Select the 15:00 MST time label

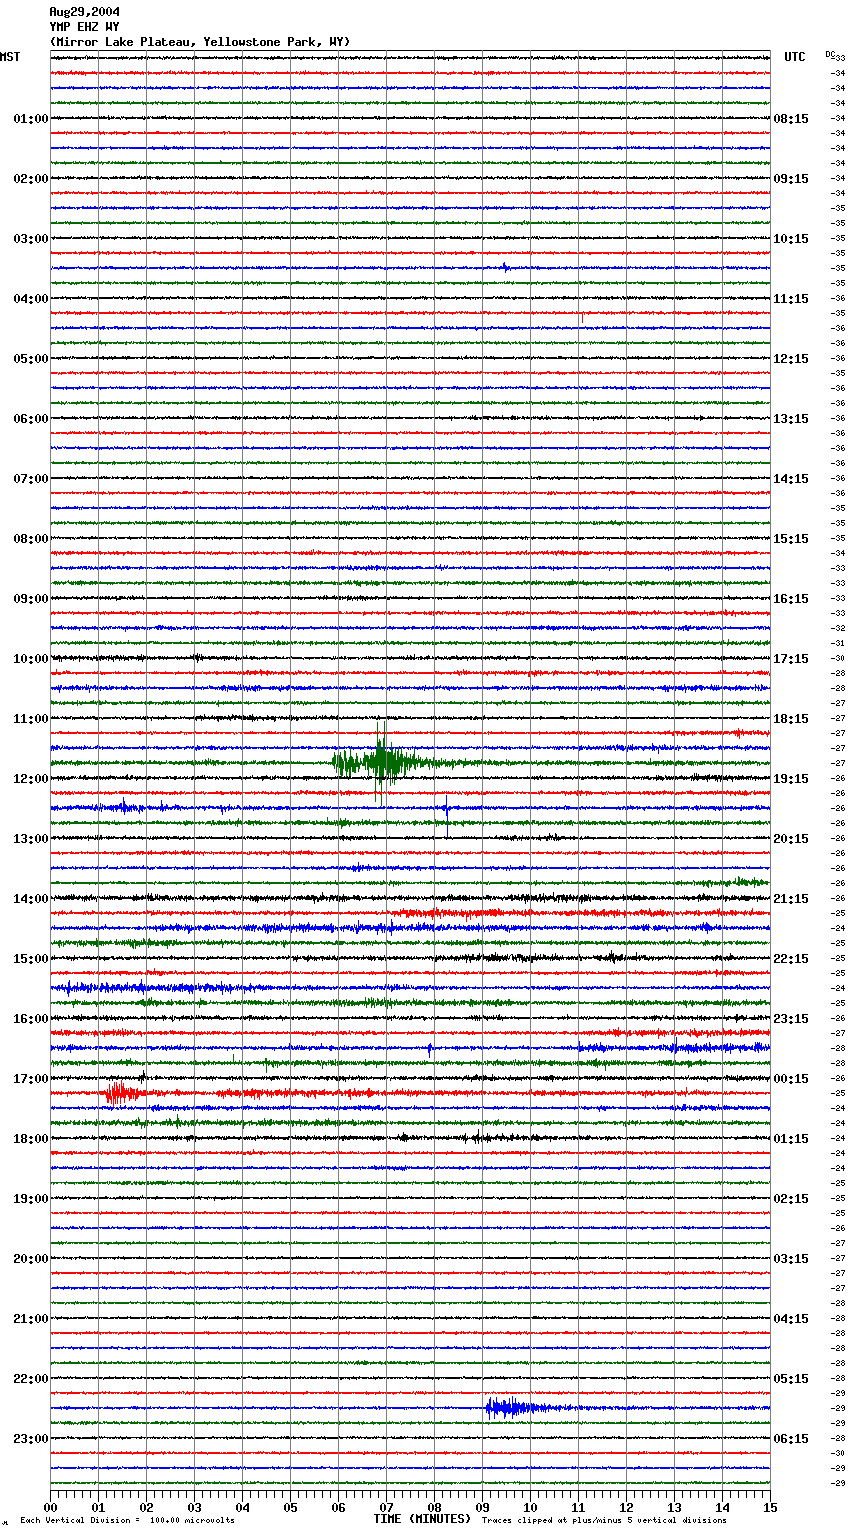click(x=31, y=959)
